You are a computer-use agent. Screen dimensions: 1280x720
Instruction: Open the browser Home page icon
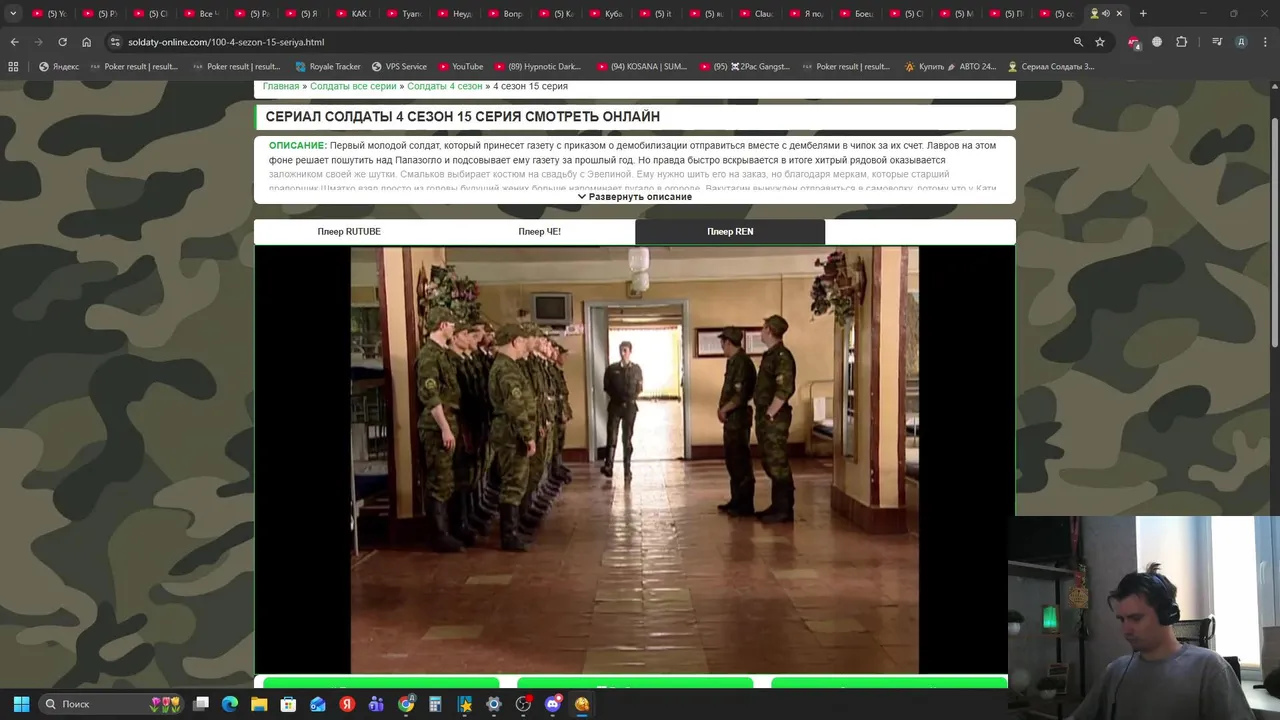coord(86,42)
